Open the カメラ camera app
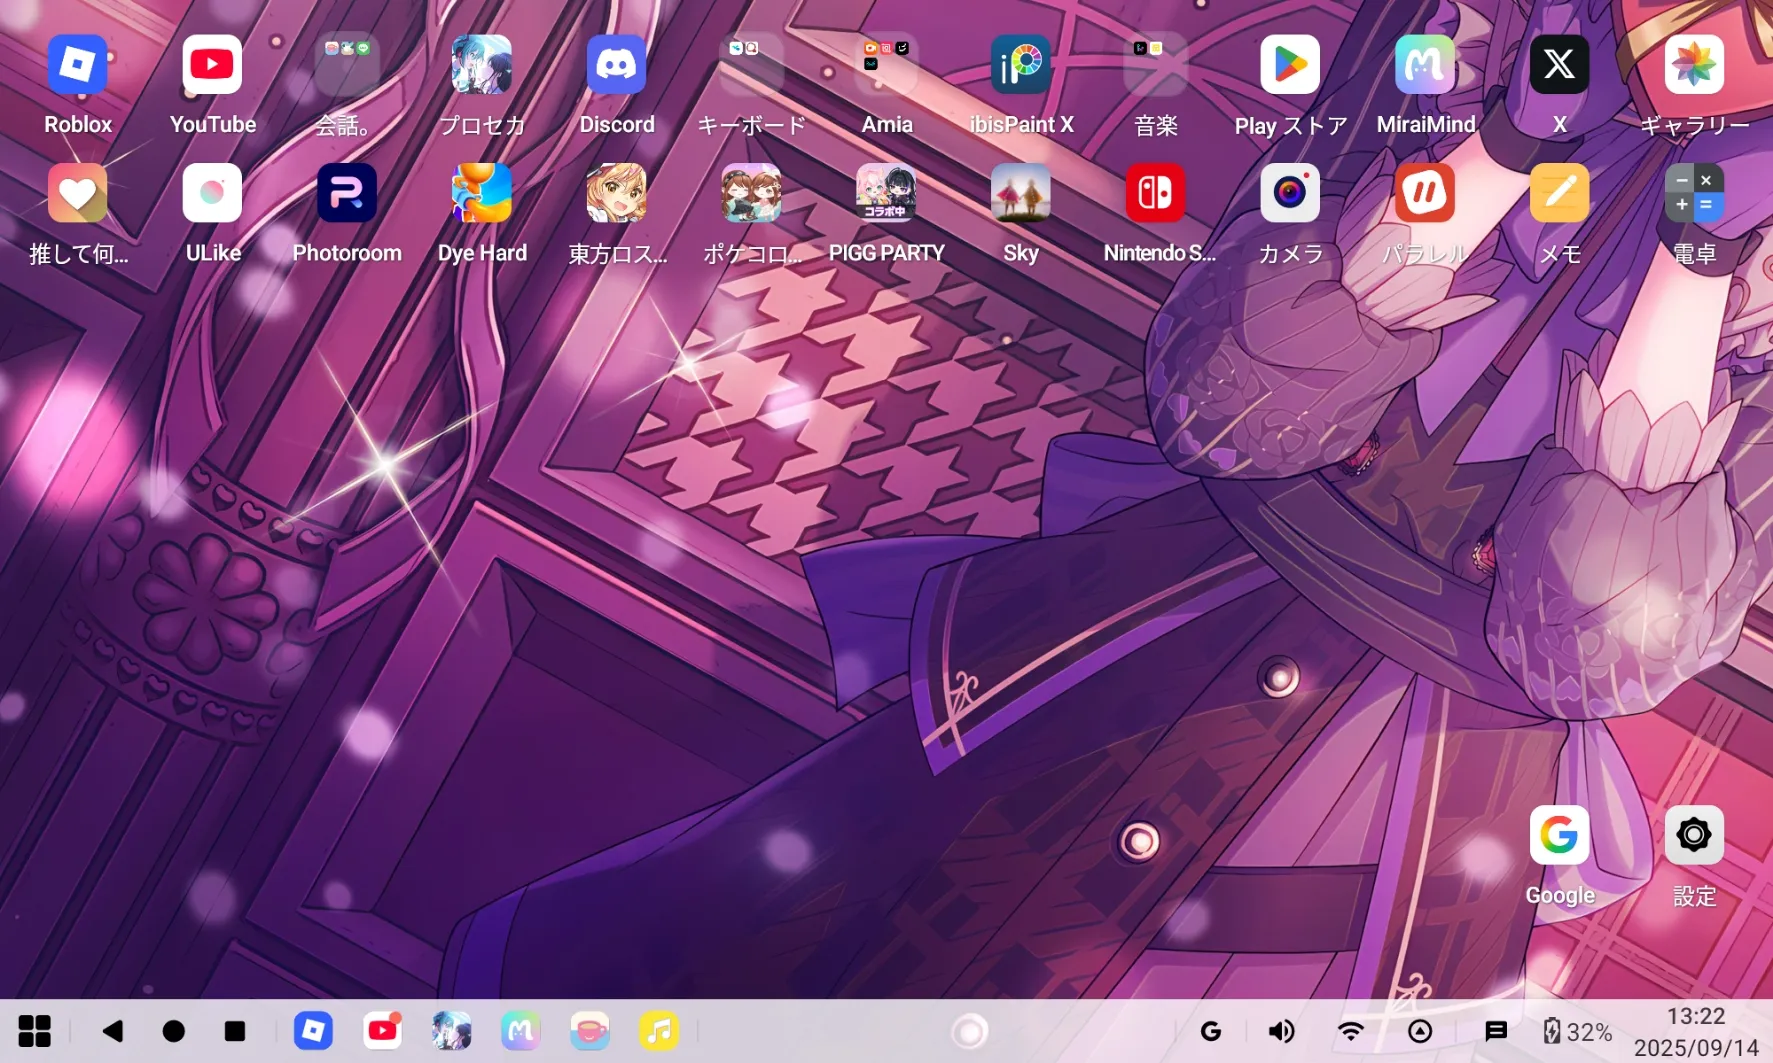The width and height of the screenshot is (1773, 1063). click(1290, 193)
